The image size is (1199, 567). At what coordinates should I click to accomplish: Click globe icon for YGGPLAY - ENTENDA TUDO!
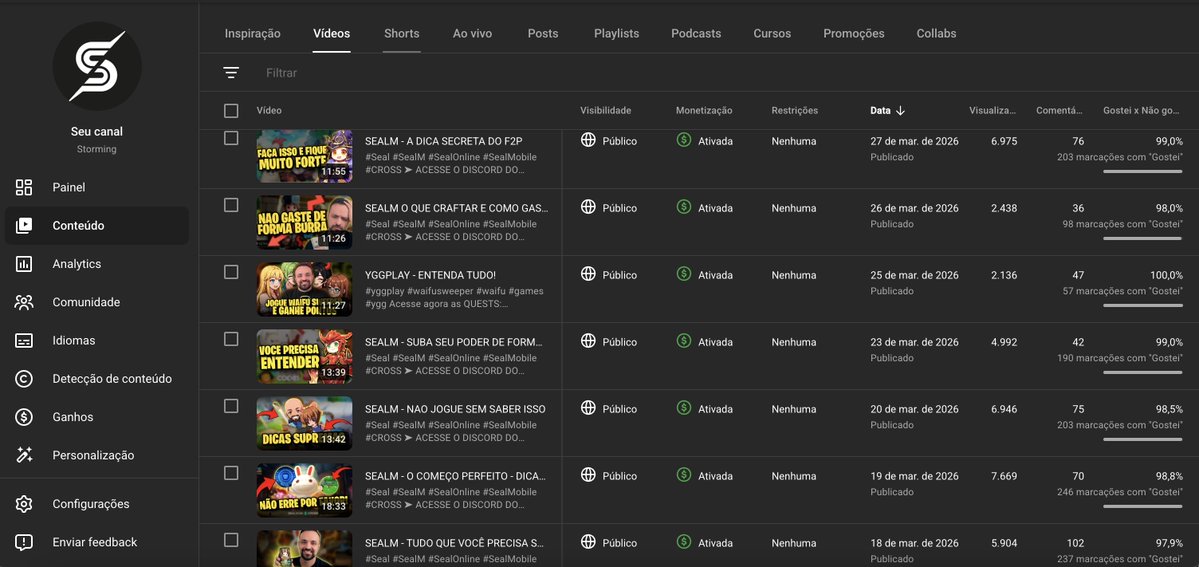click(588, 274)
